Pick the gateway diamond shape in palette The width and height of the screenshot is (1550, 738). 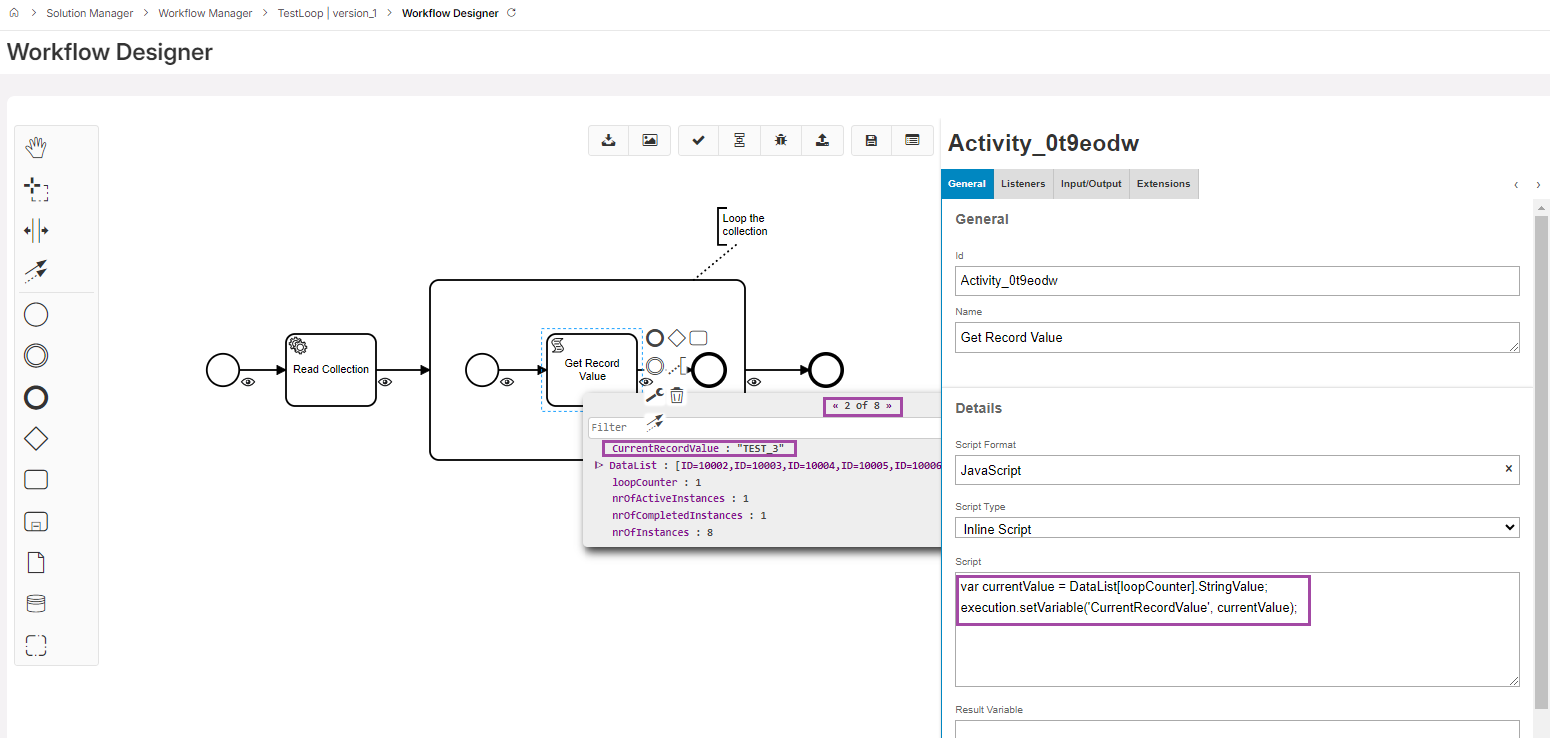36,438
